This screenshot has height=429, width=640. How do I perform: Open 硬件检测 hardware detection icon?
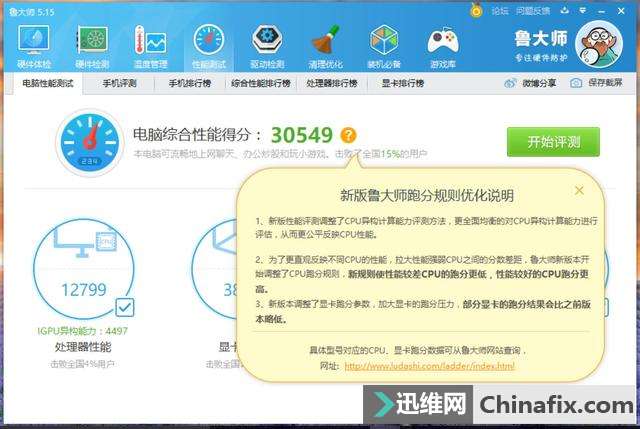(92, 46)
